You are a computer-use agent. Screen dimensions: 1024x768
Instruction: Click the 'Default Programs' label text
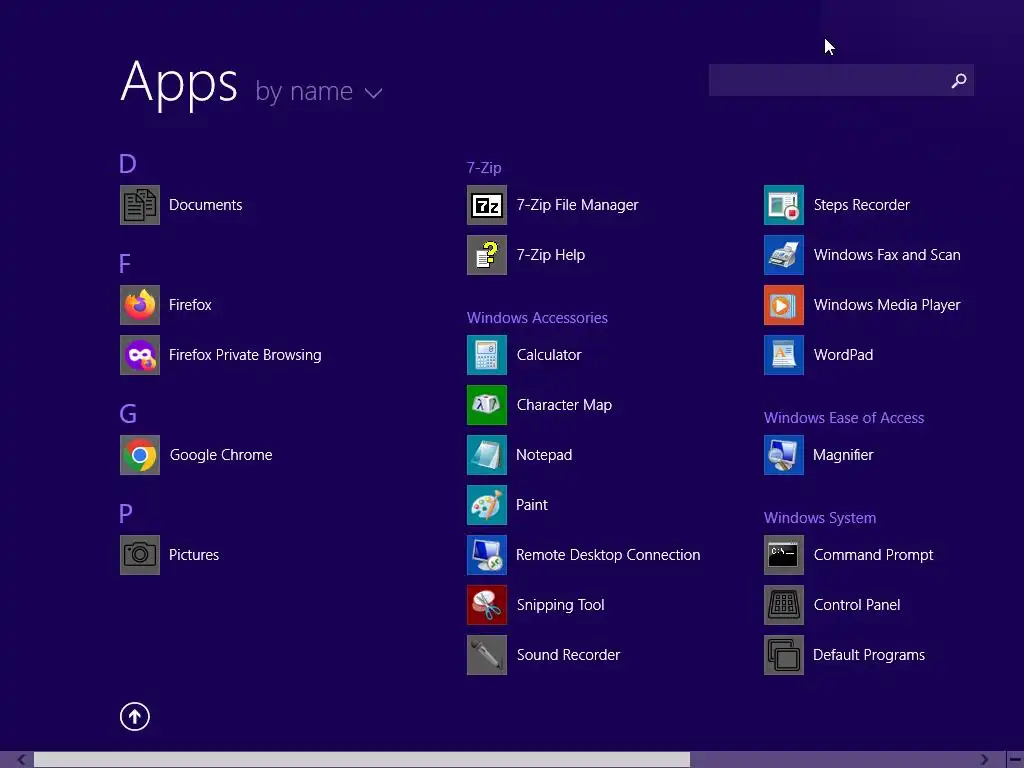(x=869, y=655)
